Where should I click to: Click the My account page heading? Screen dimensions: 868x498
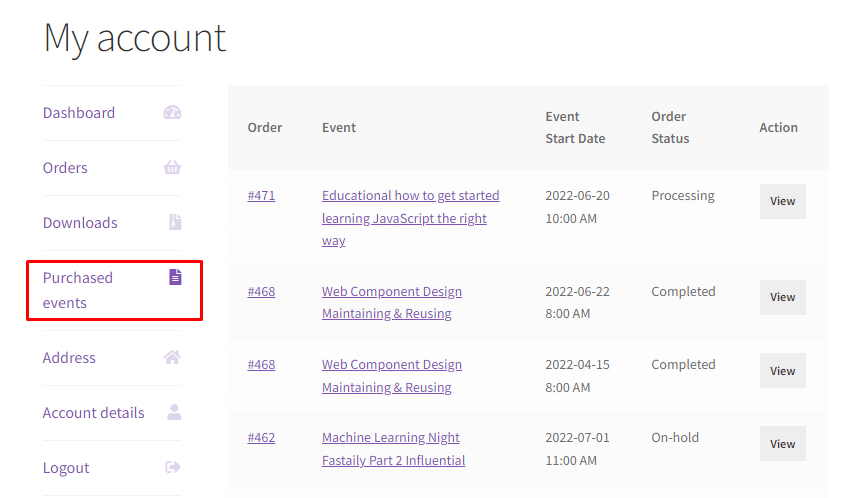coord(135,39)
